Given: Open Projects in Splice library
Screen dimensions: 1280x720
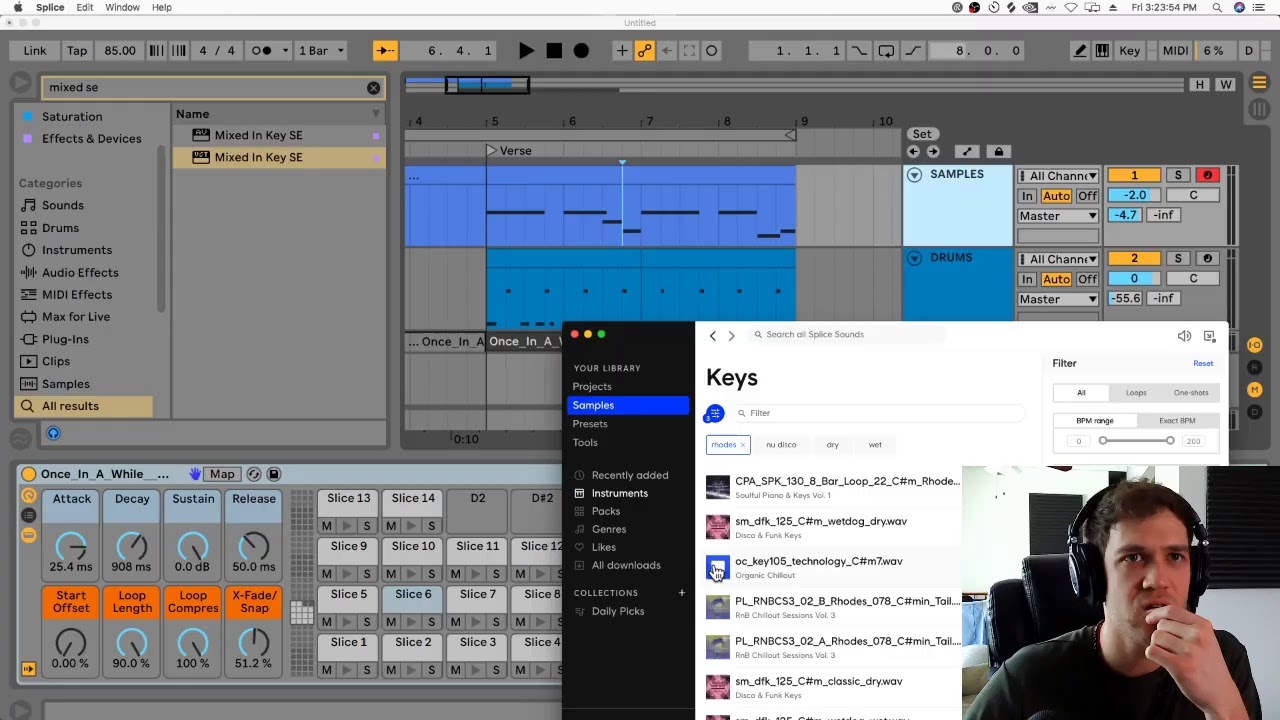Looking at the screenshot, I should [x=592, y=387].
